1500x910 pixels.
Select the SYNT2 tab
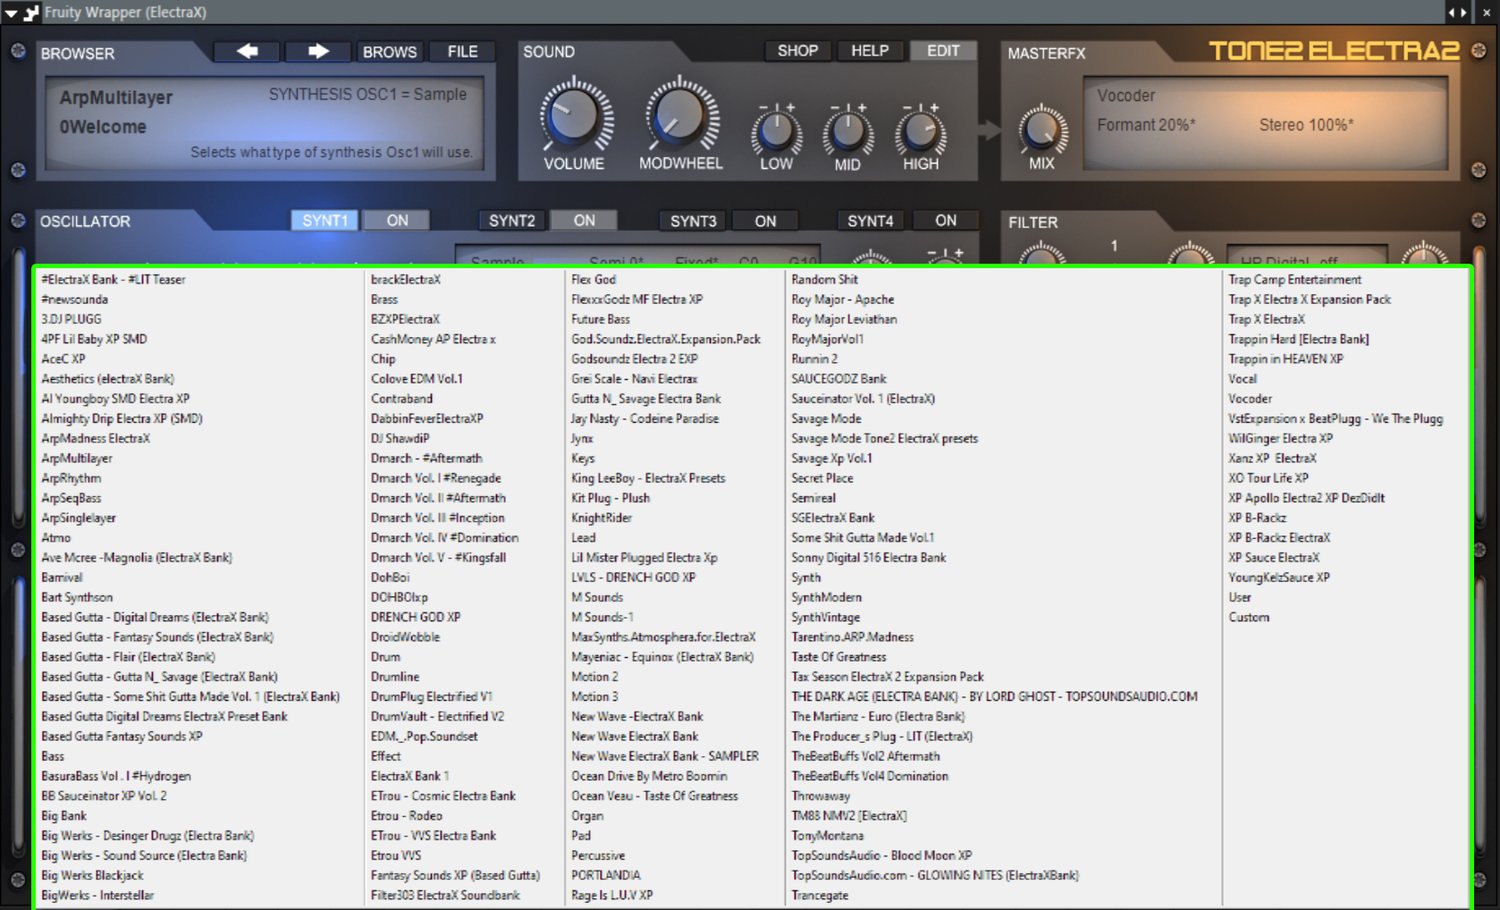(x=512, y=220)
